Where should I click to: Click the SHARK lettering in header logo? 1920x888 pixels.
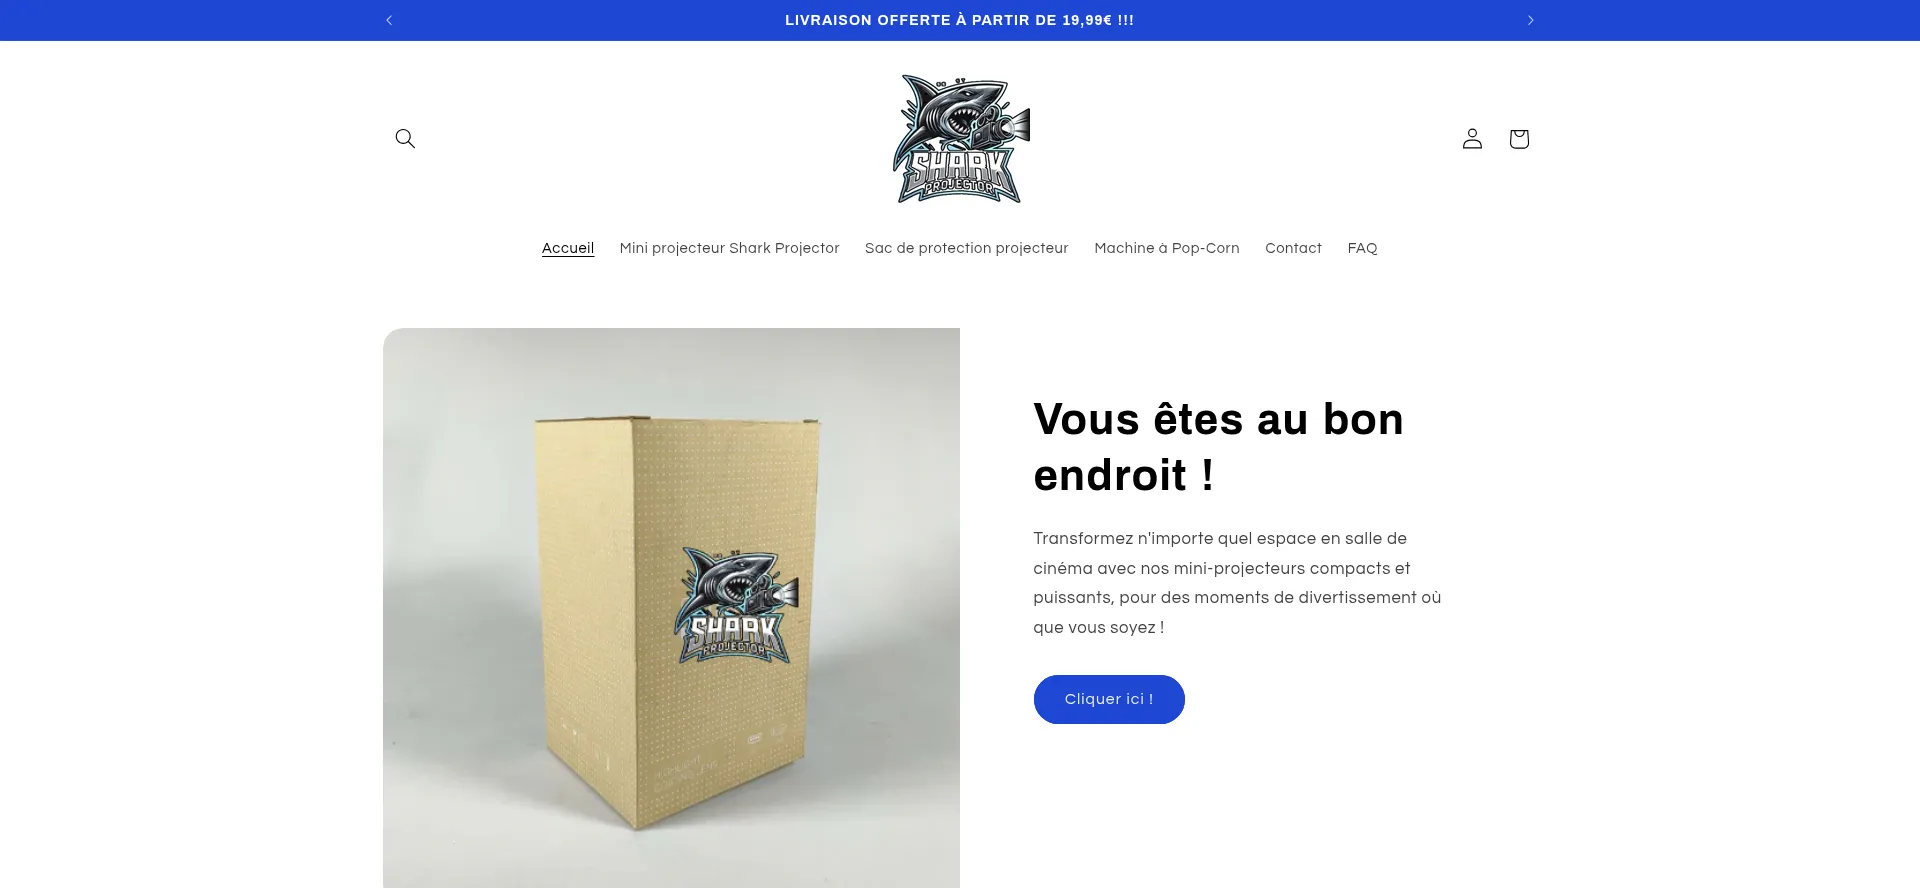pyautogui.click(x=955, y=168)
